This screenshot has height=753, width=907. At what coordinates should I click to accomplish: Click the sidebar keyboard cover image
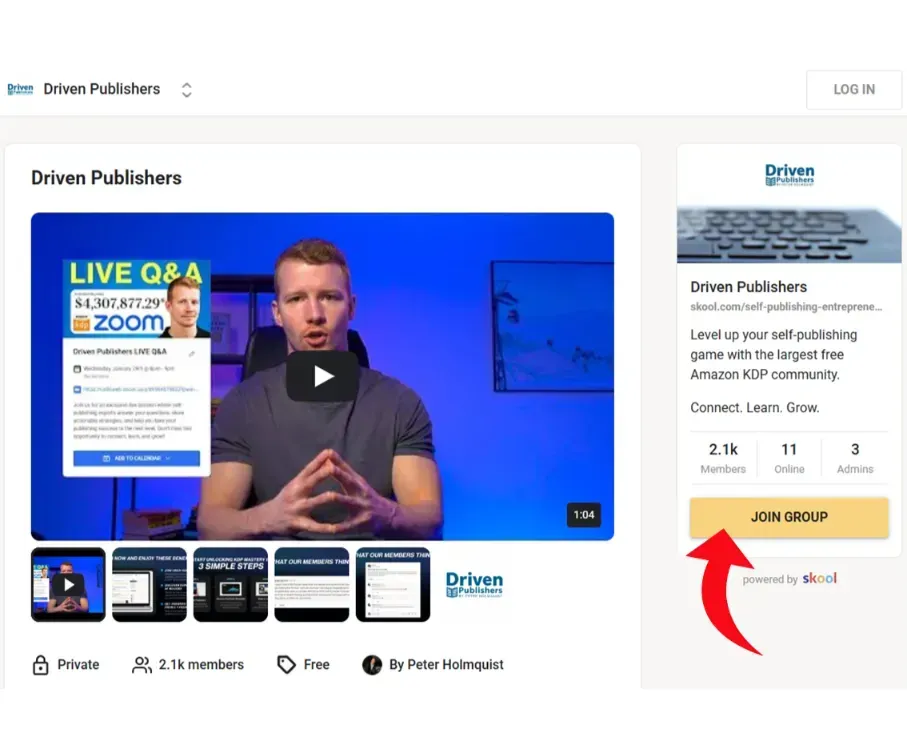click(789, 235)
